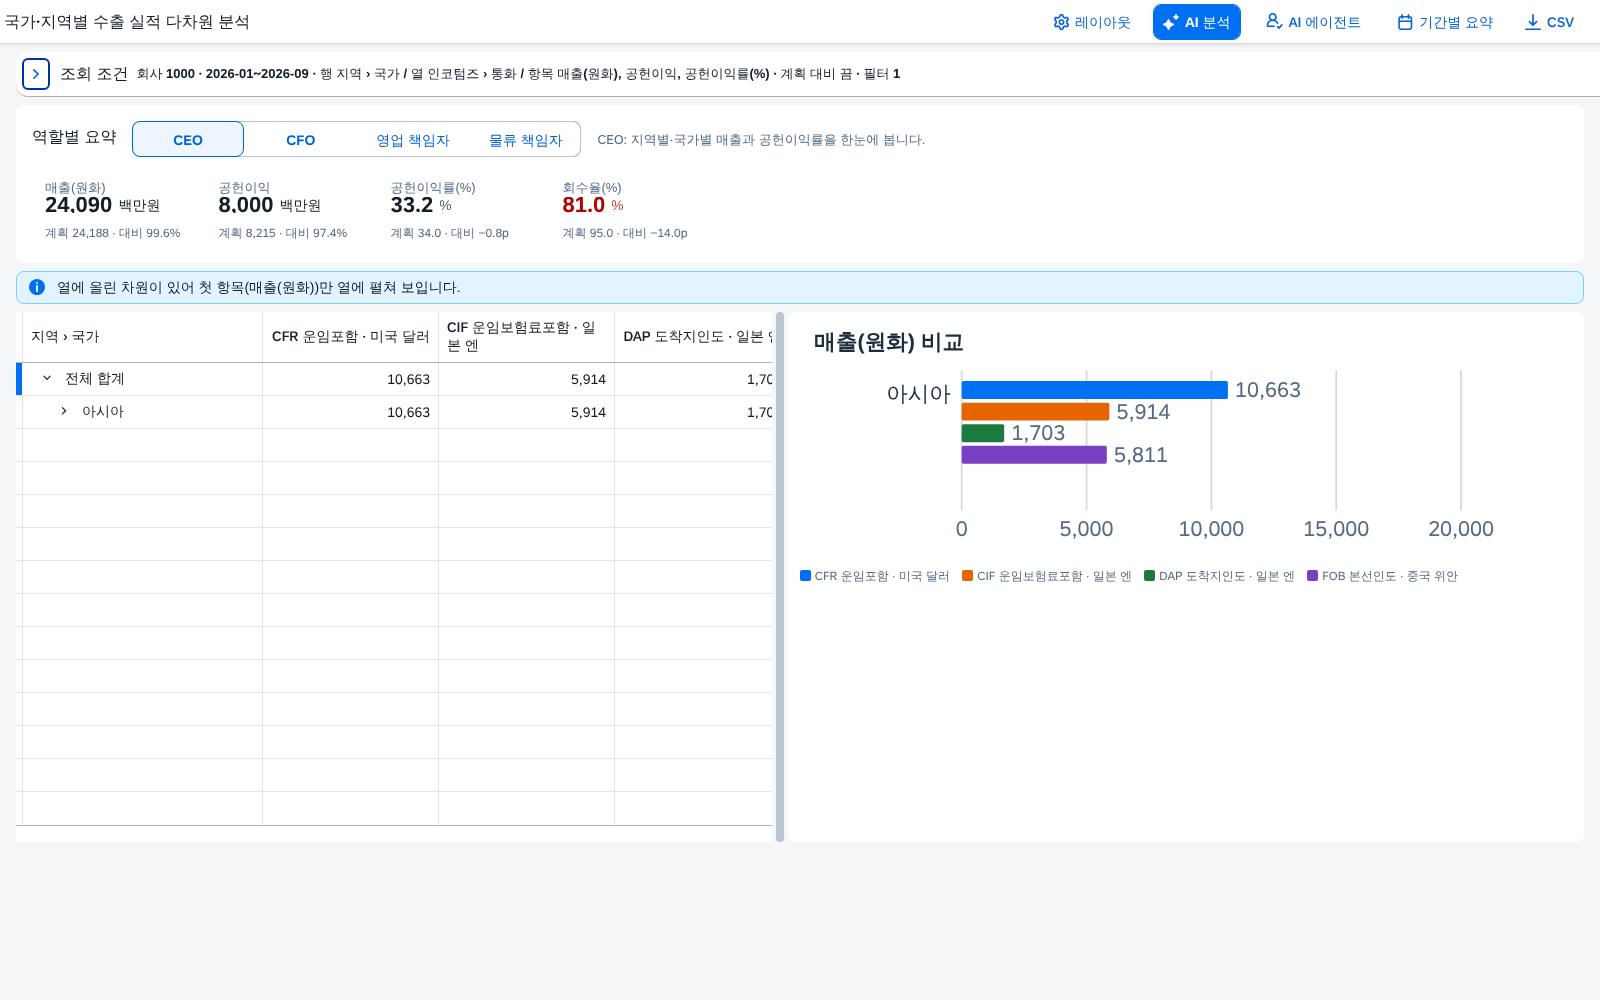Click the blue info icon in the notice banner
This screenshot has width=1600, height=1000.
[37, 287]
